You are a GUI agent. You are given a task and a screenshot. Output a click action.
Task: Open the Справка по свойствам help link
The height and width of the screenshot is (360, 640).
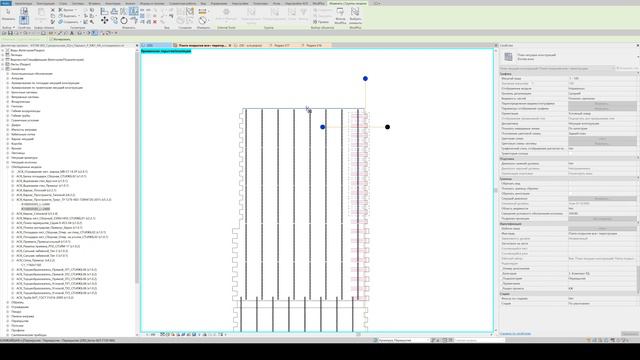click(516, 333)
